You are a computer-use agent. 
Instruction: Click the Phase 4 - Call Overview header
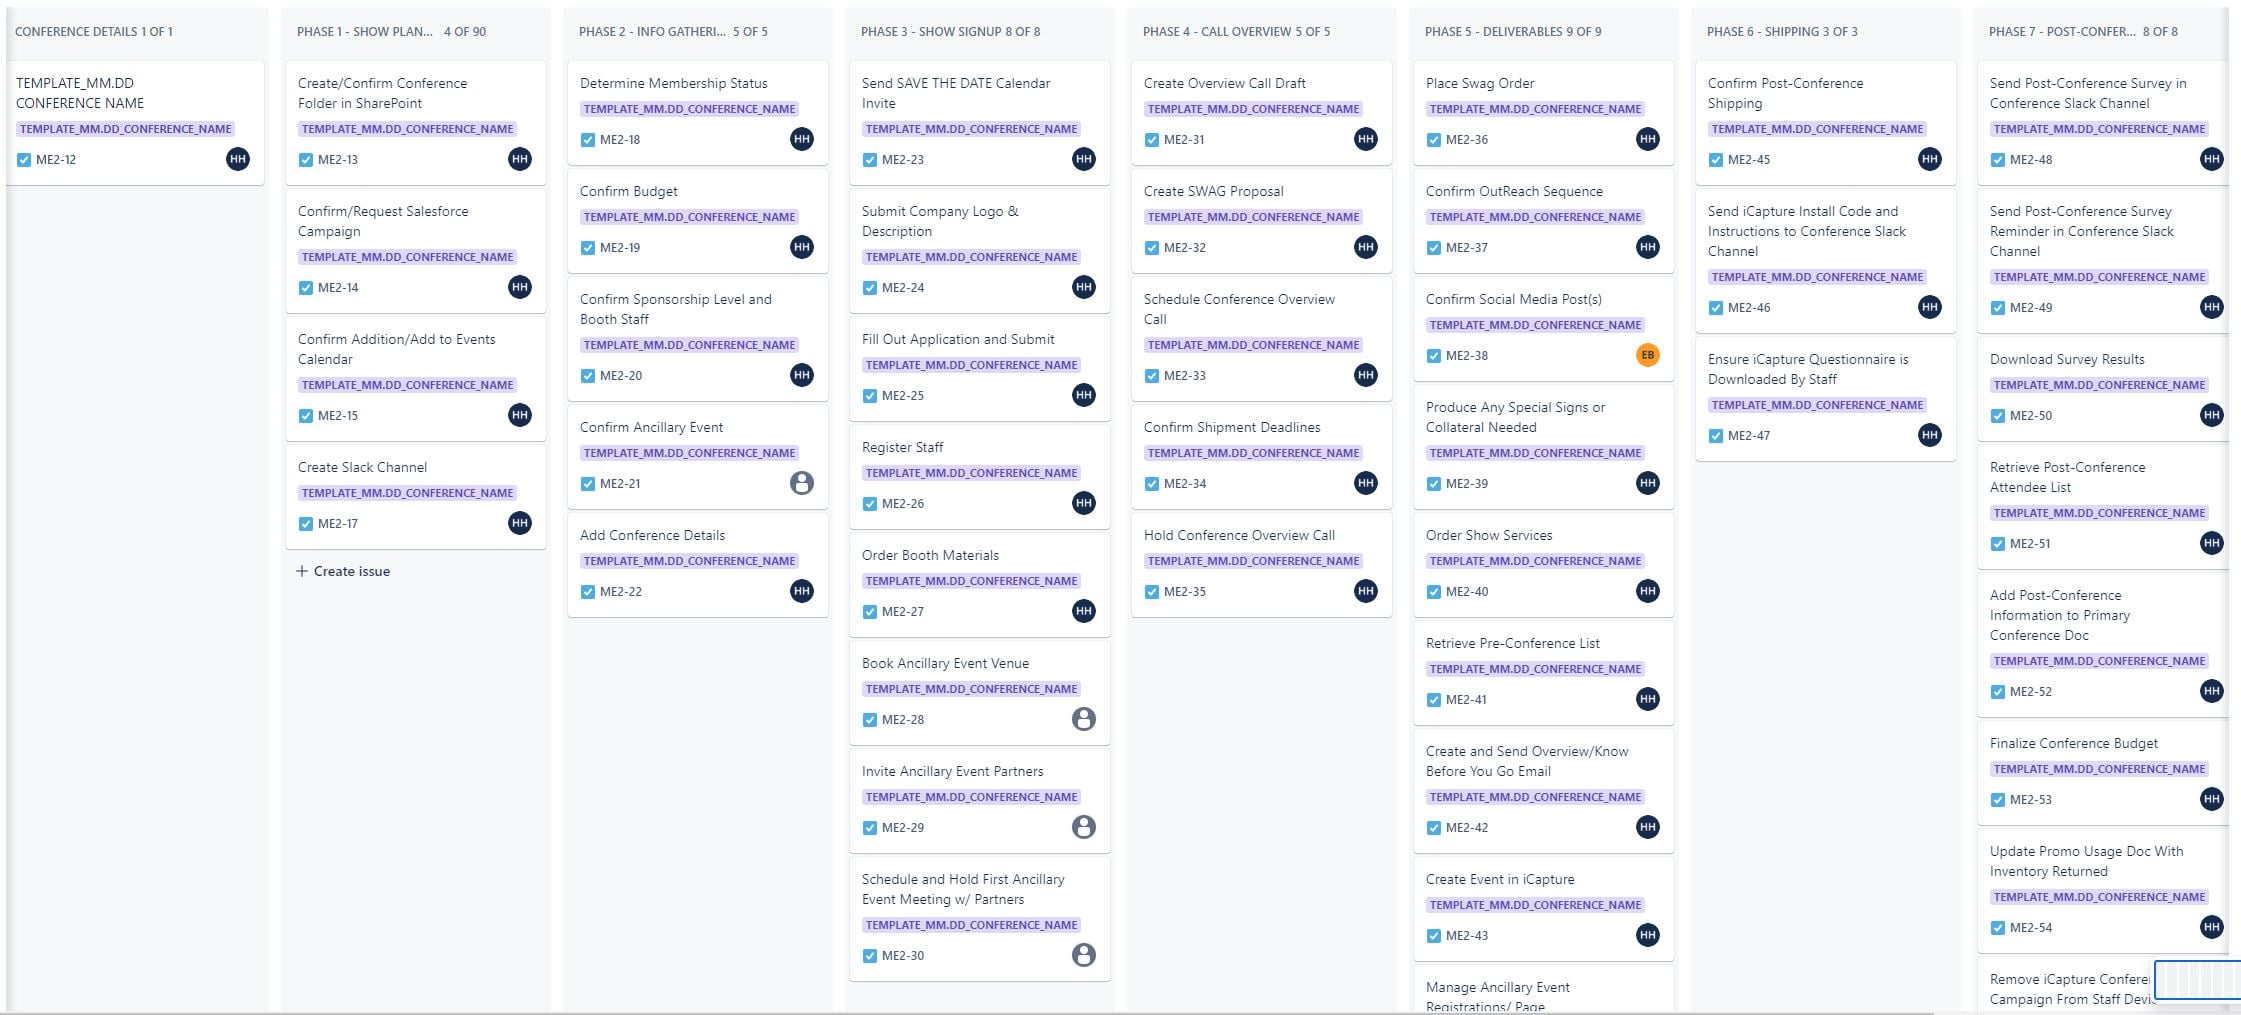(x=1236, y=32)
